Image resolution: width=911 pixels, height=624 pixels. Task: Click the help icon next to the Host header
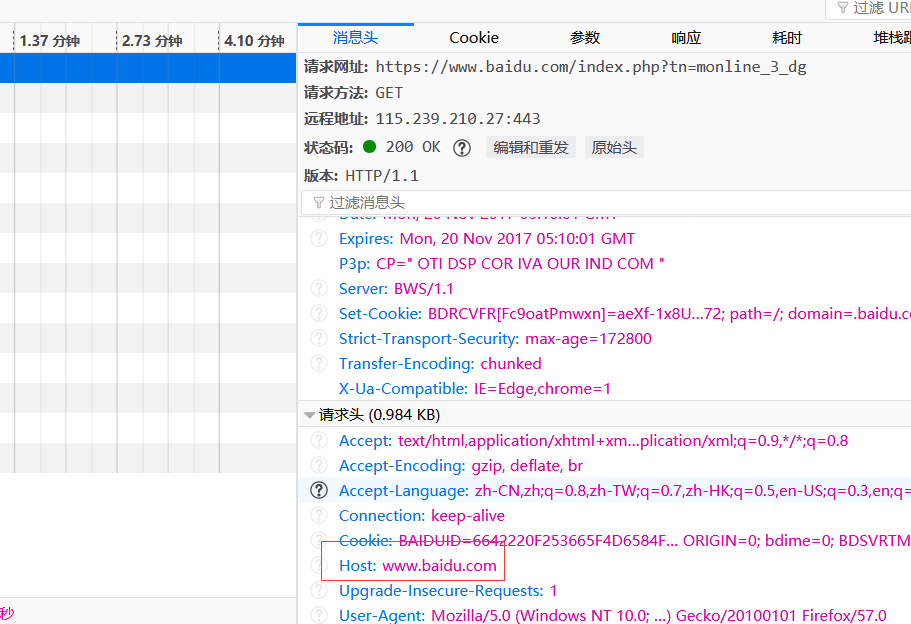tap(319, 566)
